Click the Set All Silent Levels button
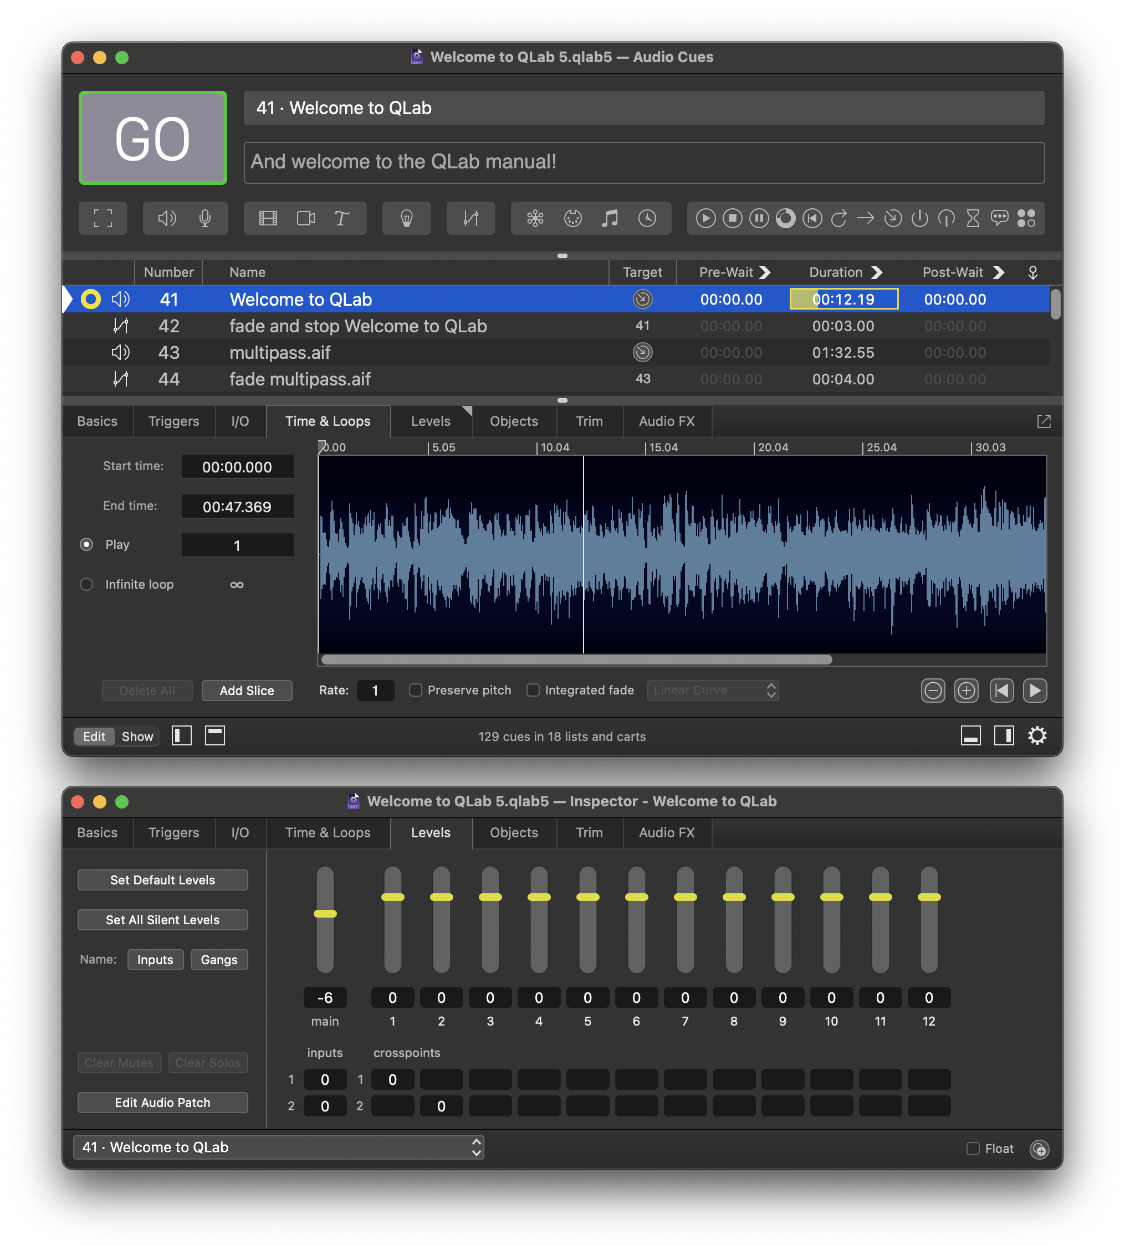 pos(163,920)
